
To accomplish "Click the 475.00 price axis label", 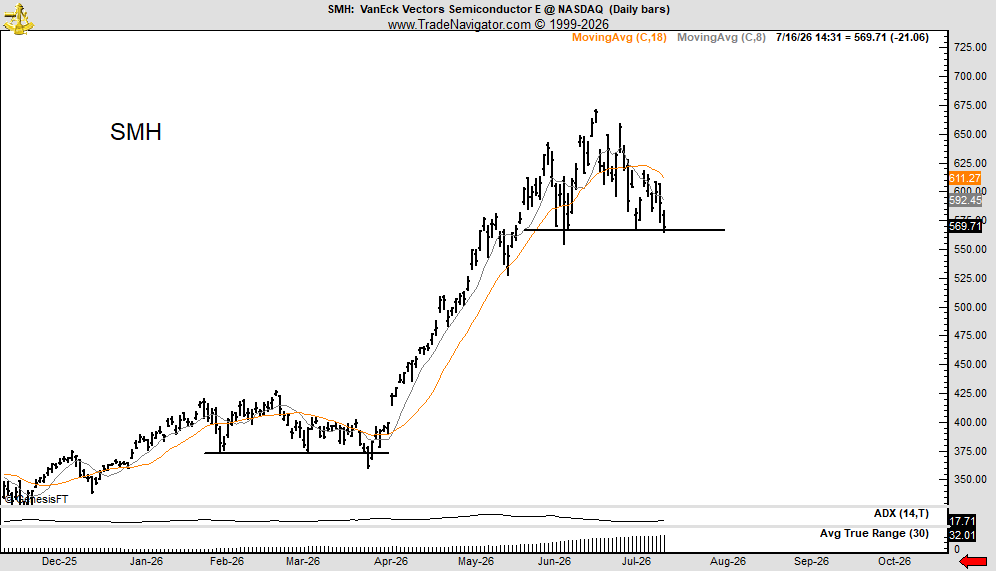I will [x=971, y=336].
